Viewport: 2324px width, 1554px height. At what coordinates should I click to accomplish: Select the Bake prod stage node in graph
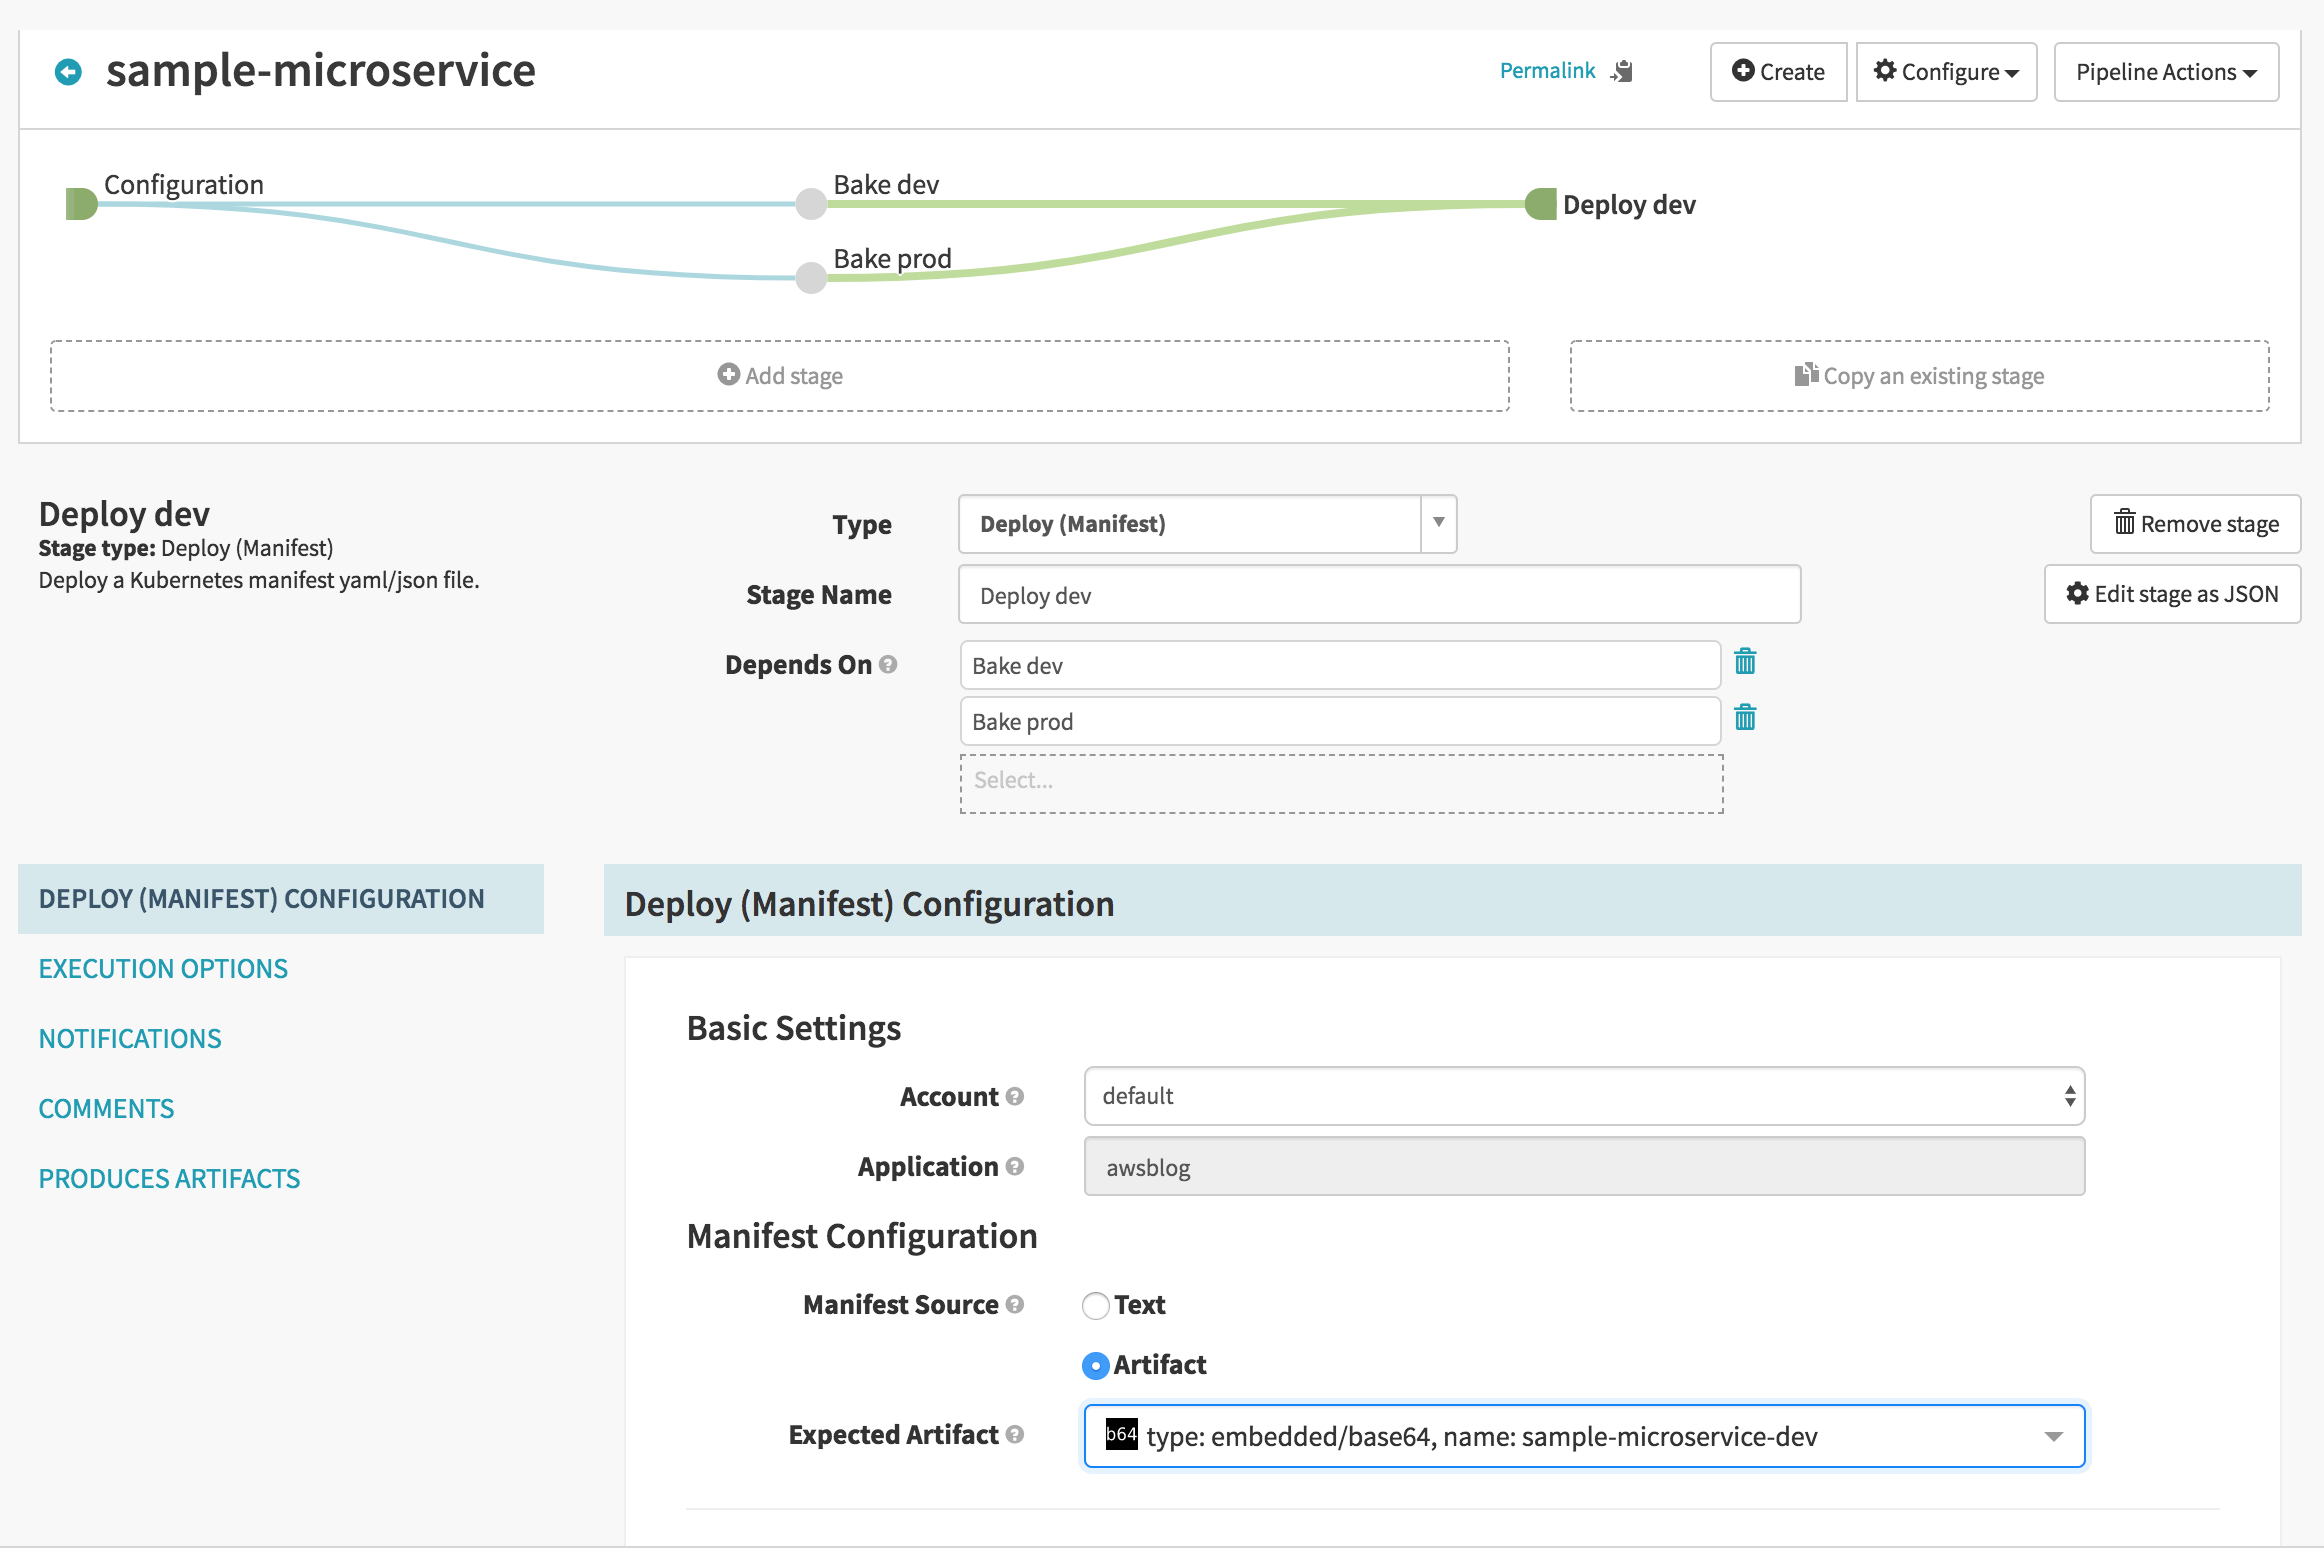tap(811, 278)
